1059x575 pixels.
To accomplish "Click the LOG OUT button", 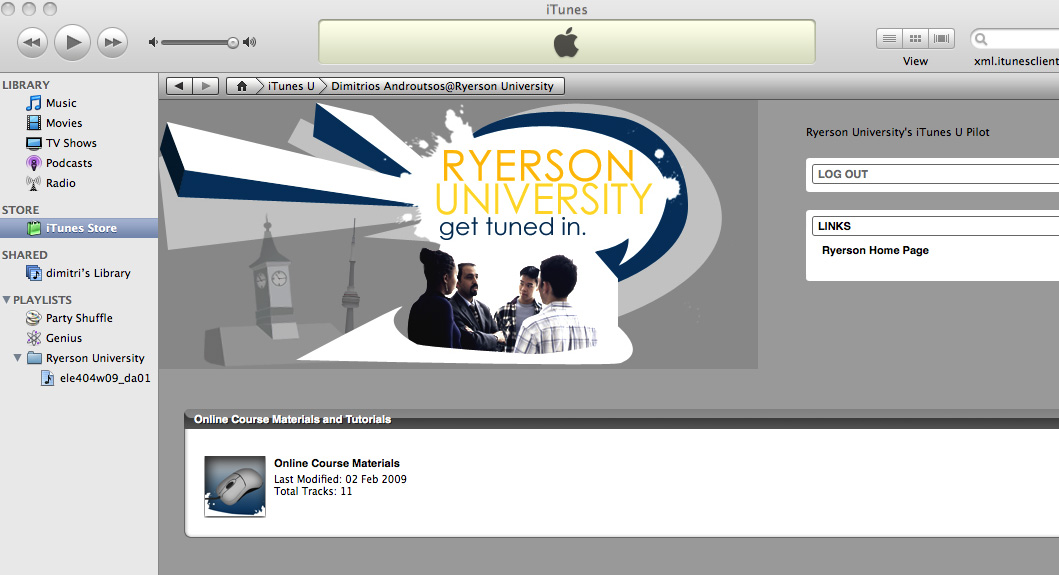I will [935, 174].
